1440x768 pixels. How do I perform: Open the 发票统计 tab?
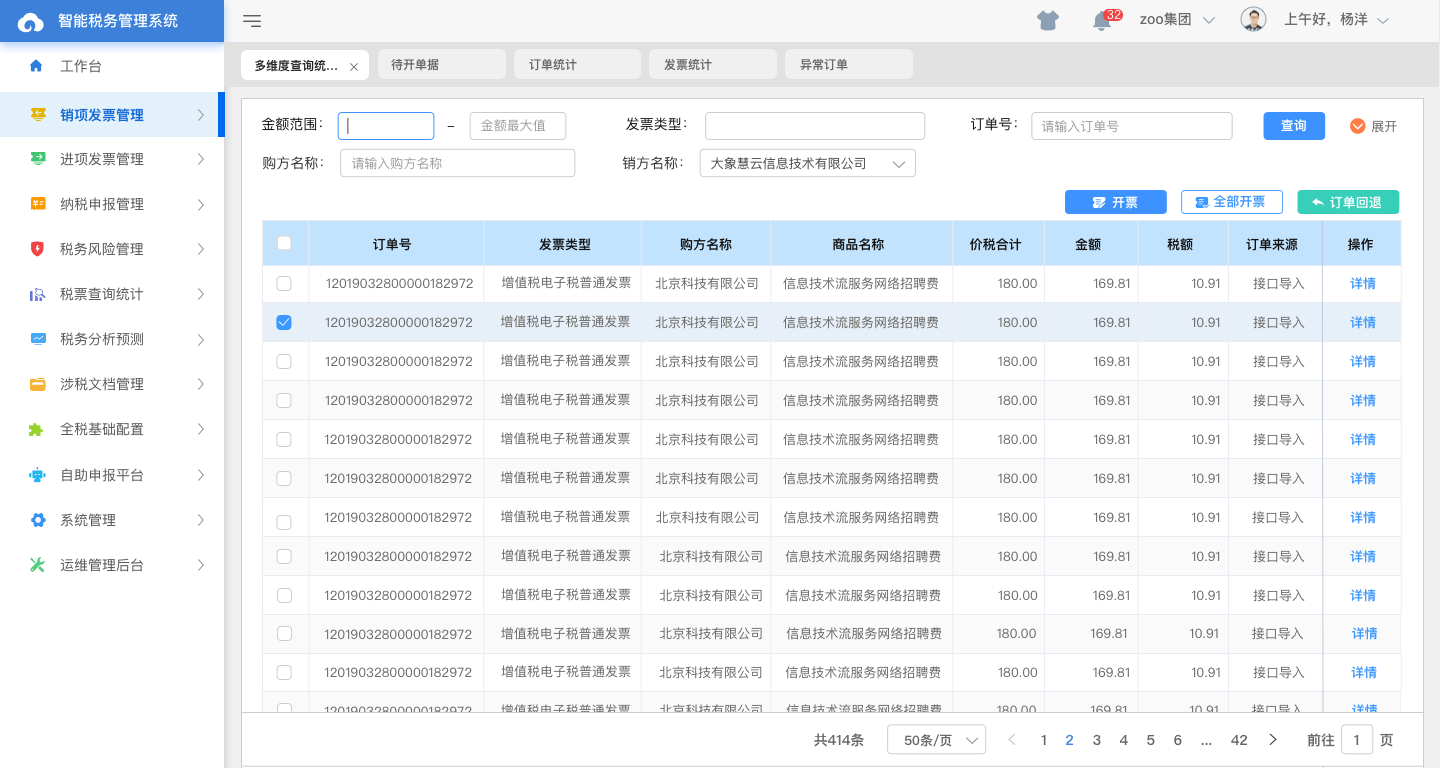pos(712,63)
